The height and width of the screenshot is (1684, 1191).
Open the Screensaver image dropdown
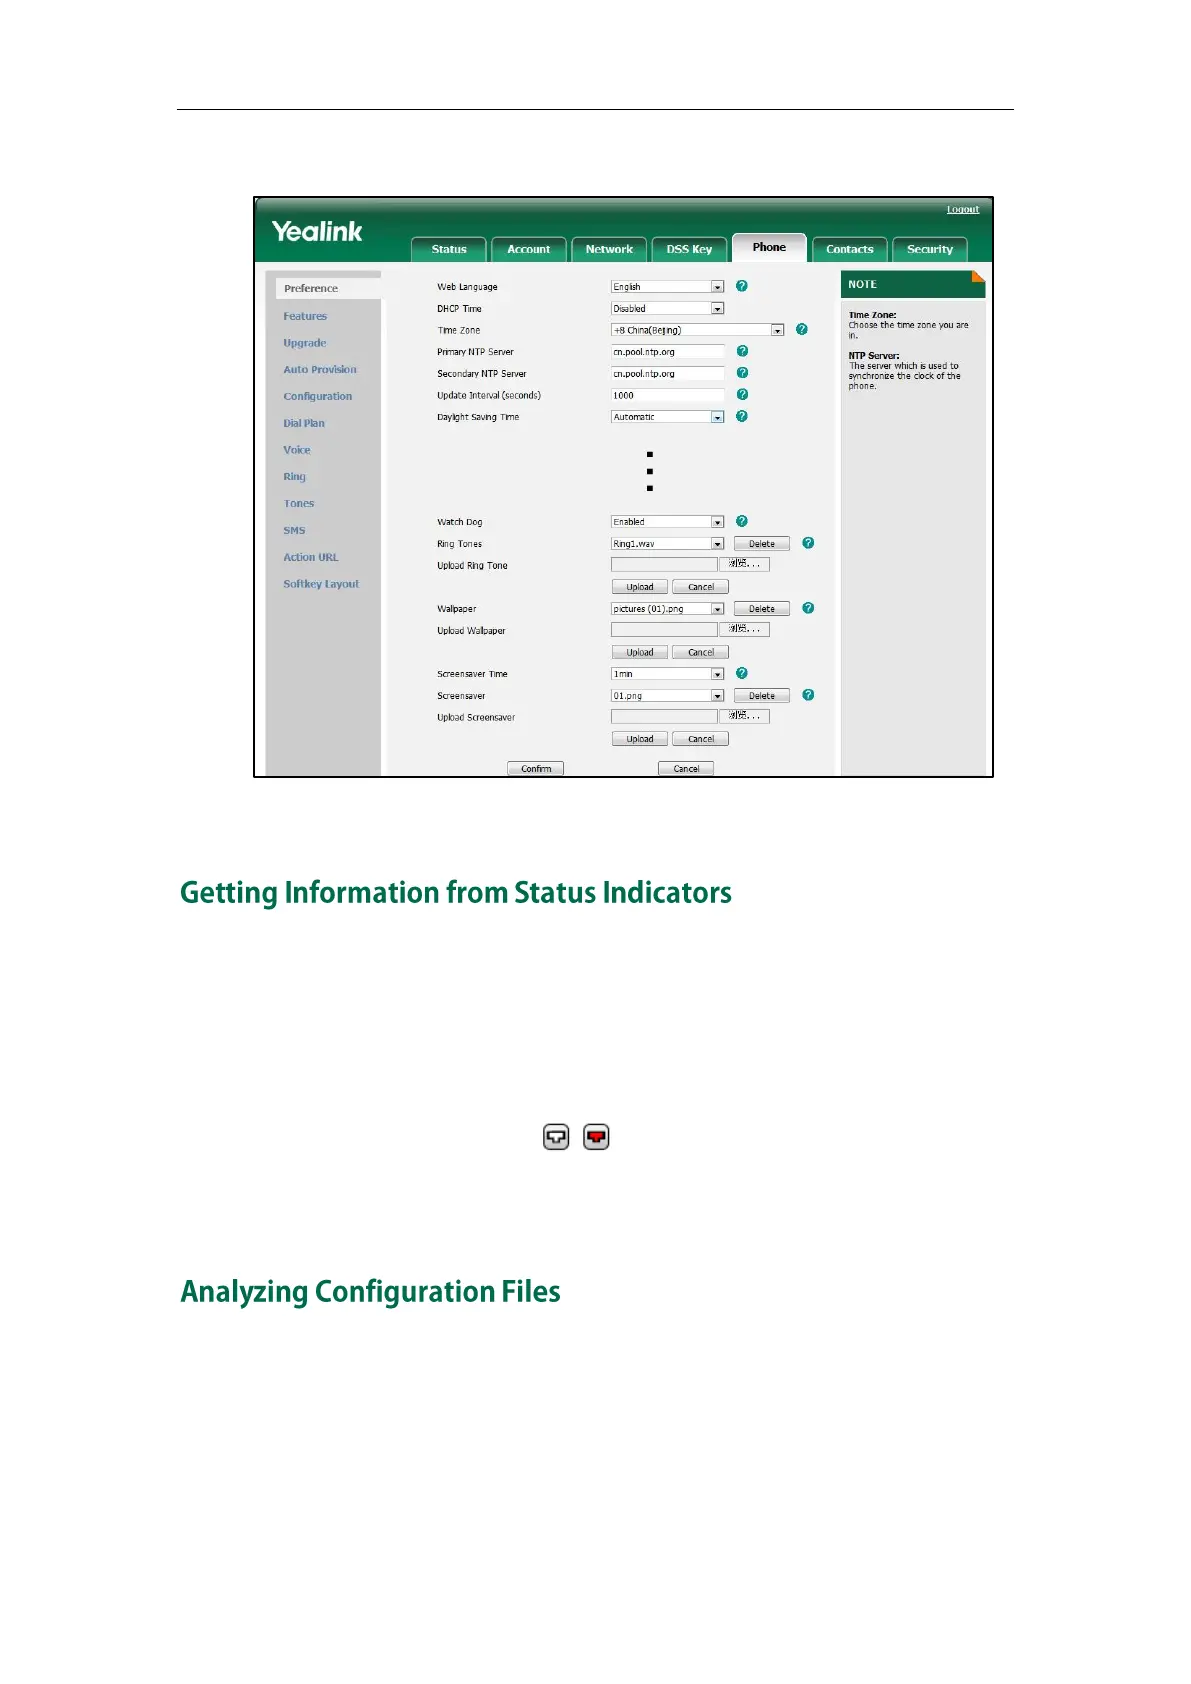pyautogui.click(x=667, y=696)
